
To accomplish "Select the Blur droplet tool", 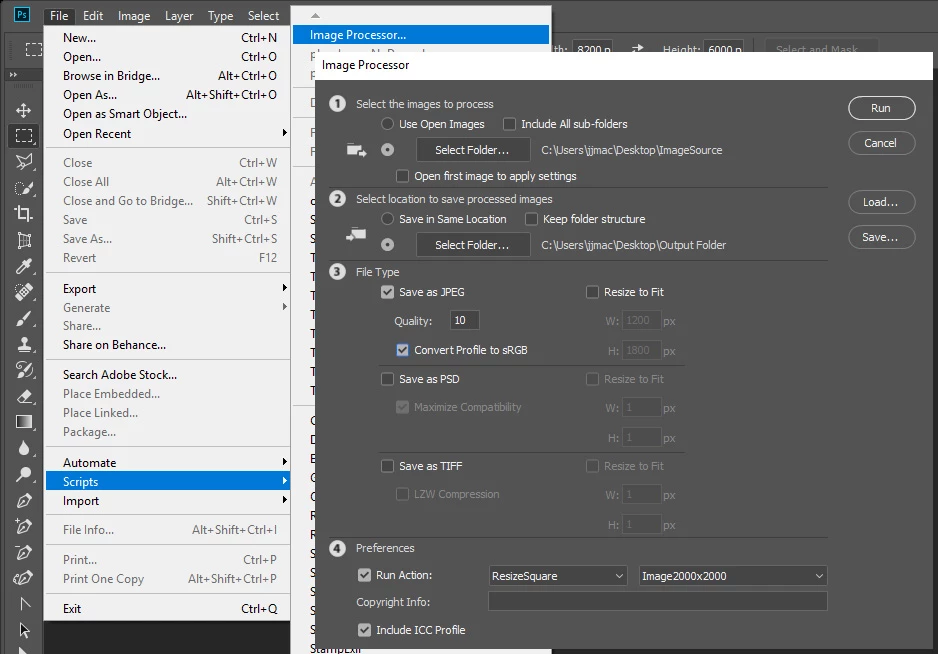I will point(23,448).
